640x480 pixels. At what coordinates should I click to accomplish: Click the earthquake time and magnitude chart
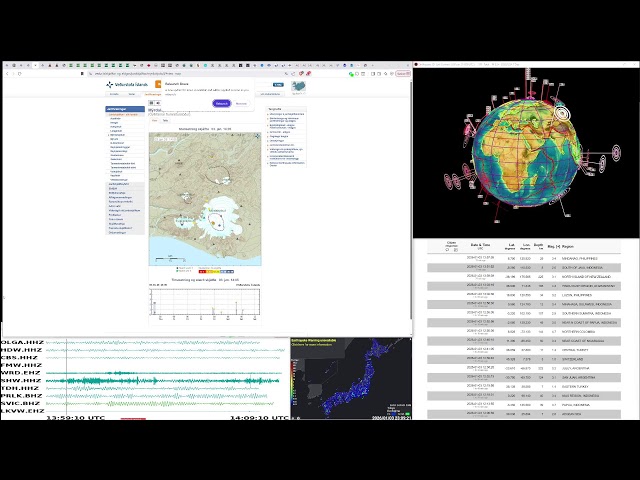[205, 303]
